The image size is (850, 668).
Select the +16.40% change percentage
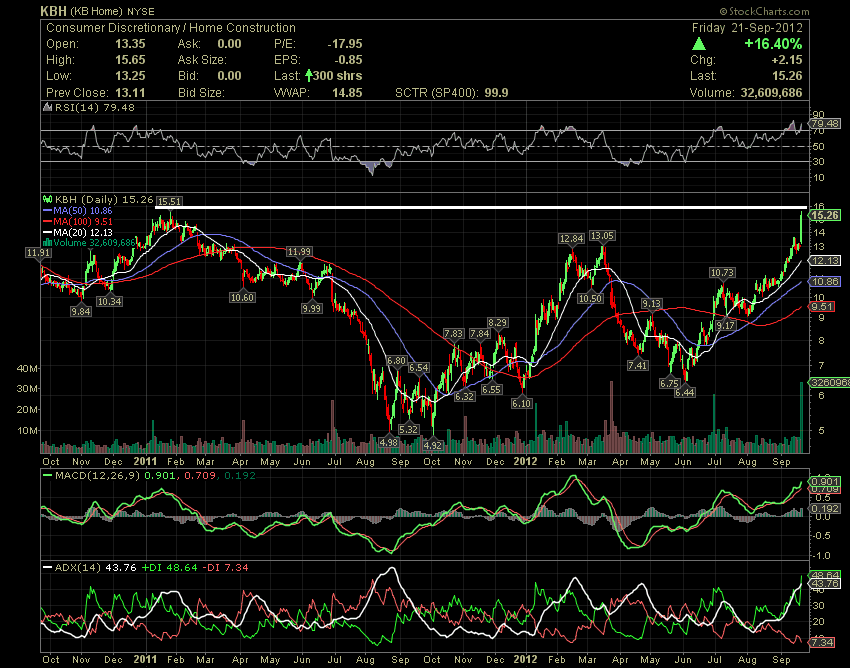773,43
